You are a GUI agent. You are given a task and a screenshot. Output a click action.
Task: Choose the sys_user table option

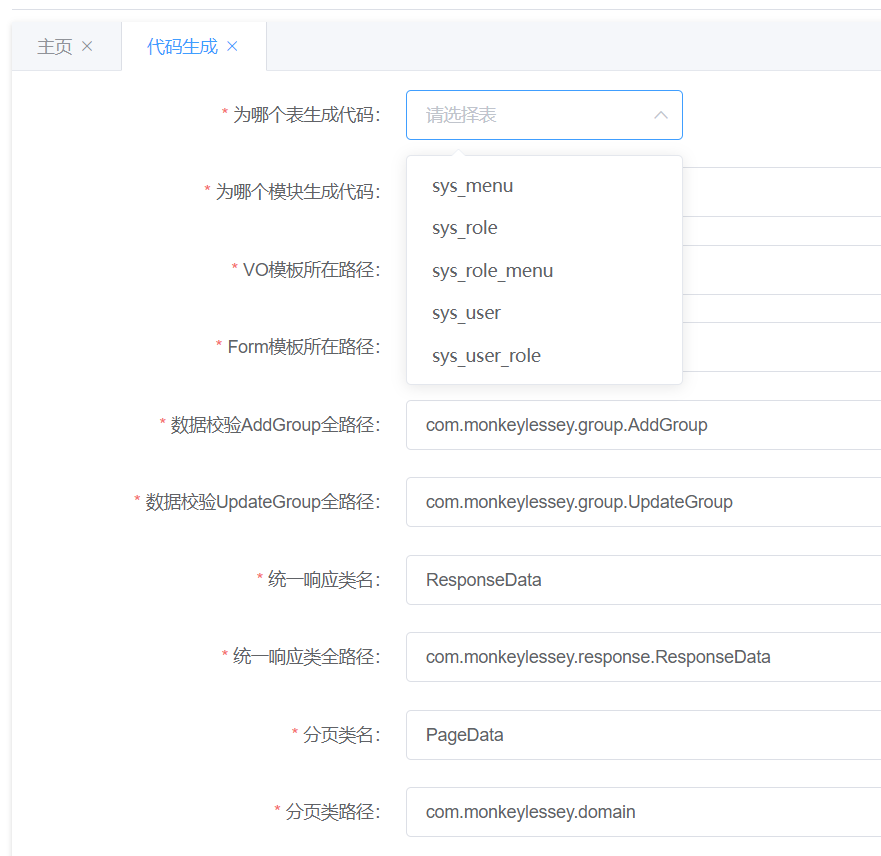(x=467, y=313)
